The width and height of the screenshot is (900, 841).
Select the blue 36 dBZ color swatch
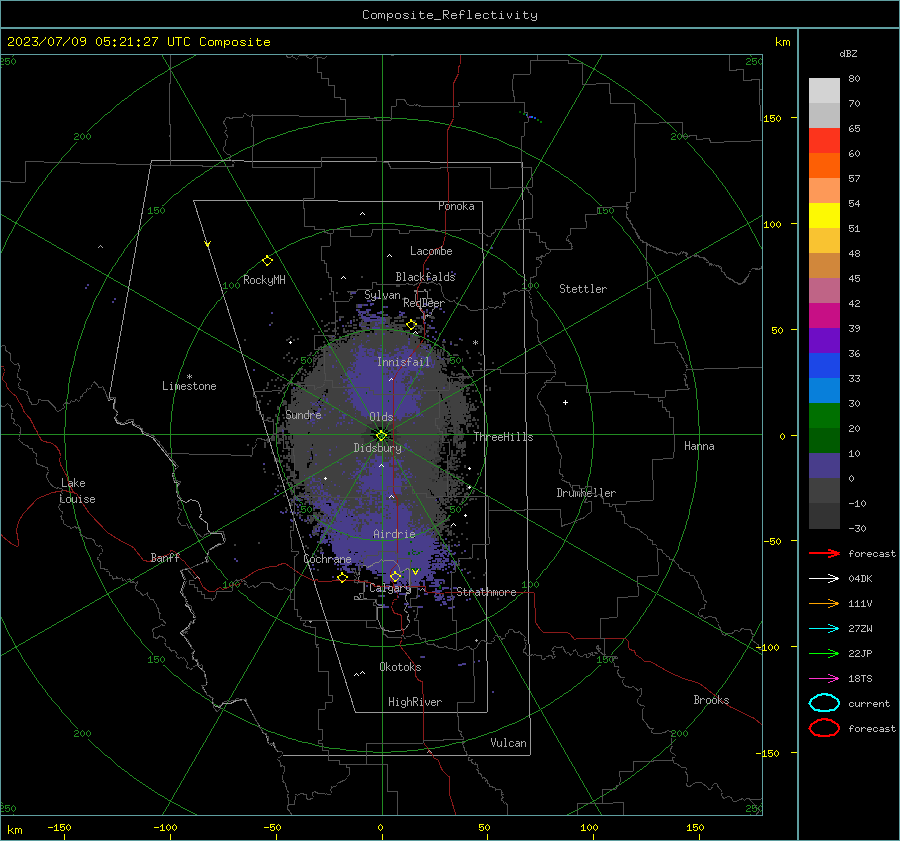point(824,365)
